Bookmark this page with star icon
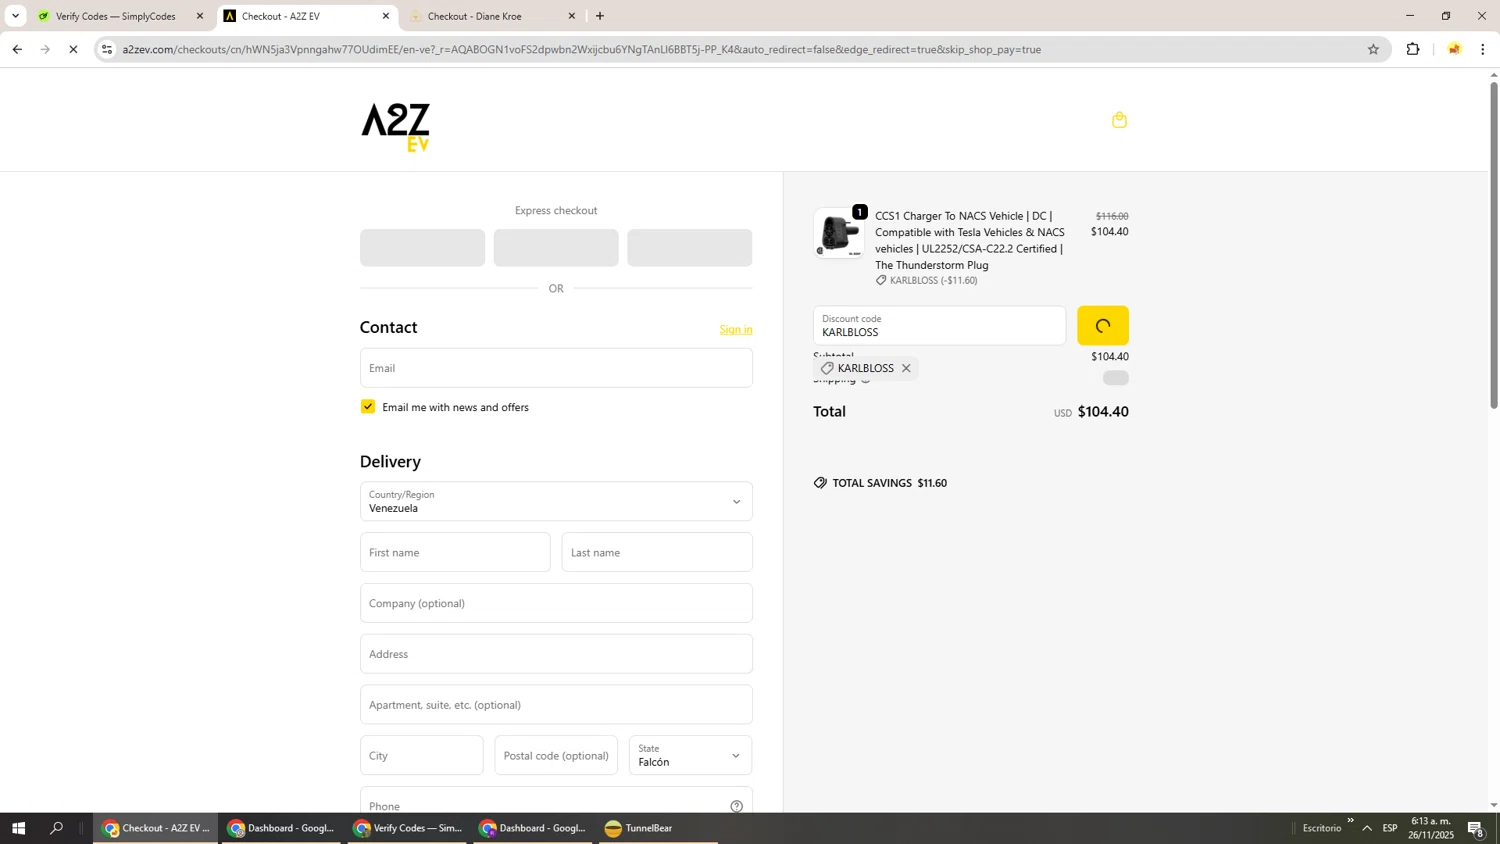This screenshot has width=1500, height=844. [1373, 49]
